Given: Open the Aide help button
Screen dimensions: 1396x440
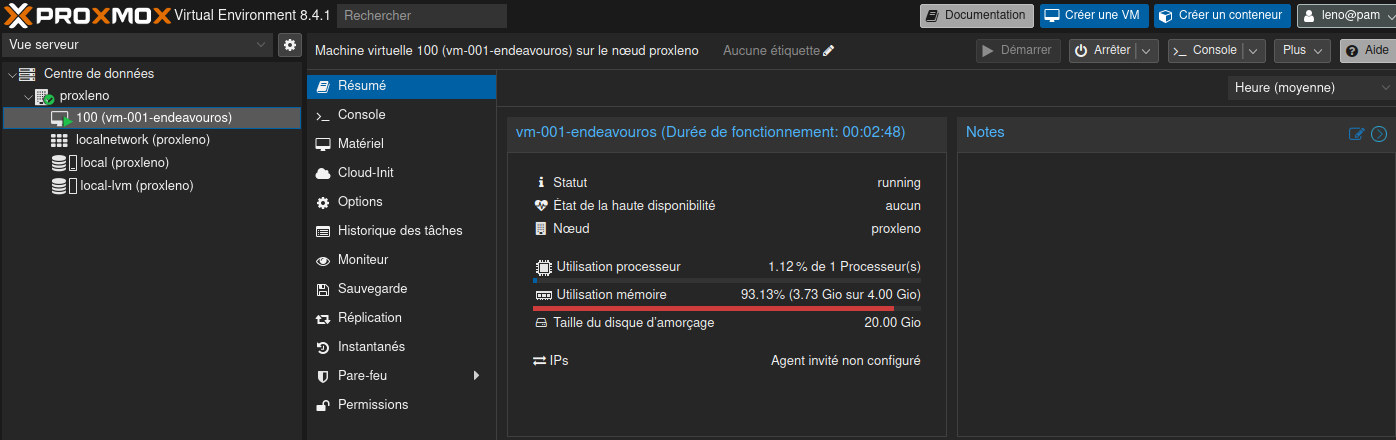Looking at the screenshot, I should click(x=1367, y=50).
